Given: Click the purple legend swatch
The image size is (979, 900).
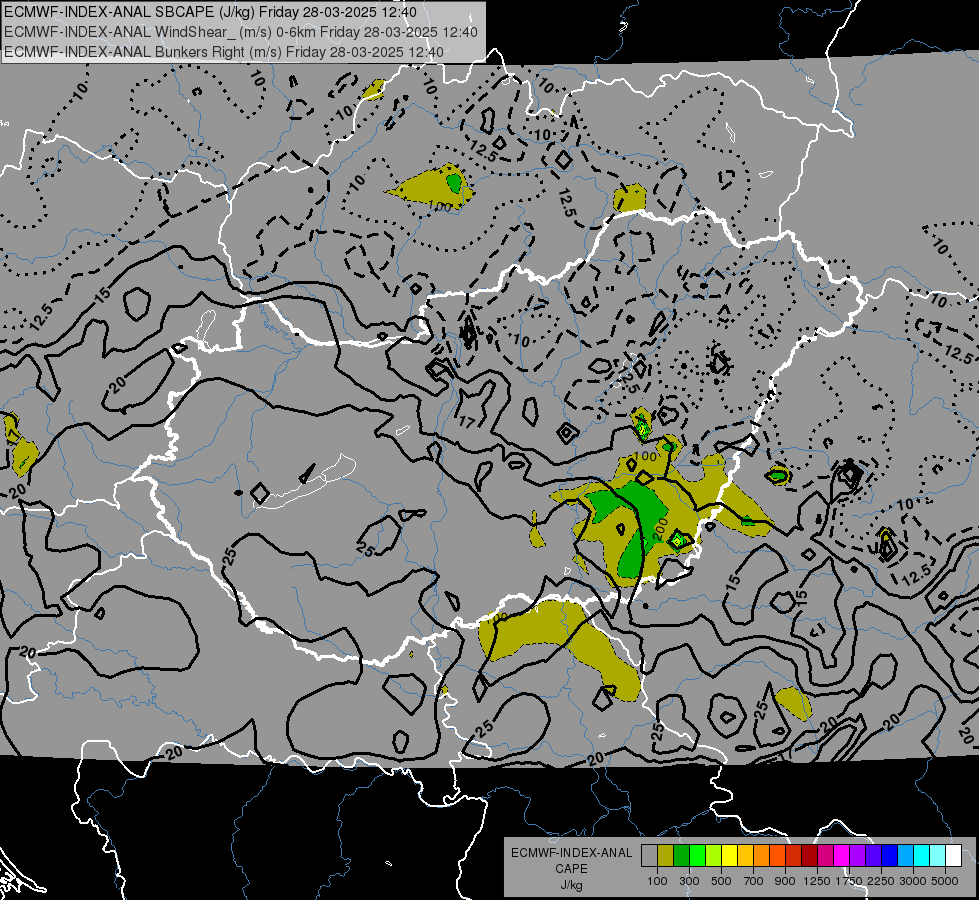Looking at the screenshot, I should pos(857,855).
